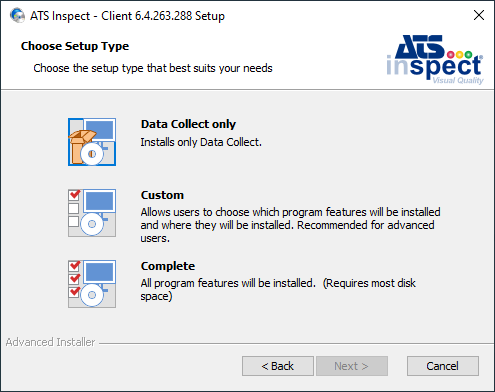Click the "Choose Setup Type" heading
495x392 pixels.
click(x=75, y=46)
